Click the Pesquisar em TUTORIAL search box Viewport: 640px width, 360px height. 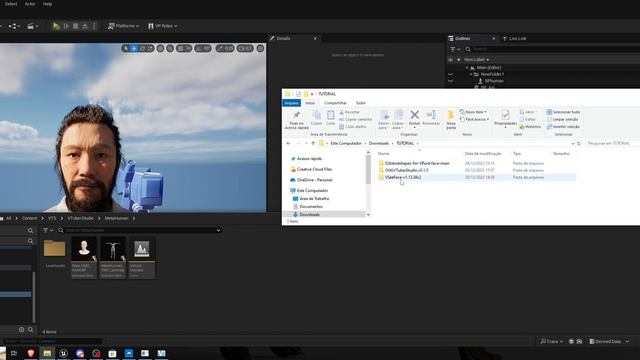click(612, 144)
